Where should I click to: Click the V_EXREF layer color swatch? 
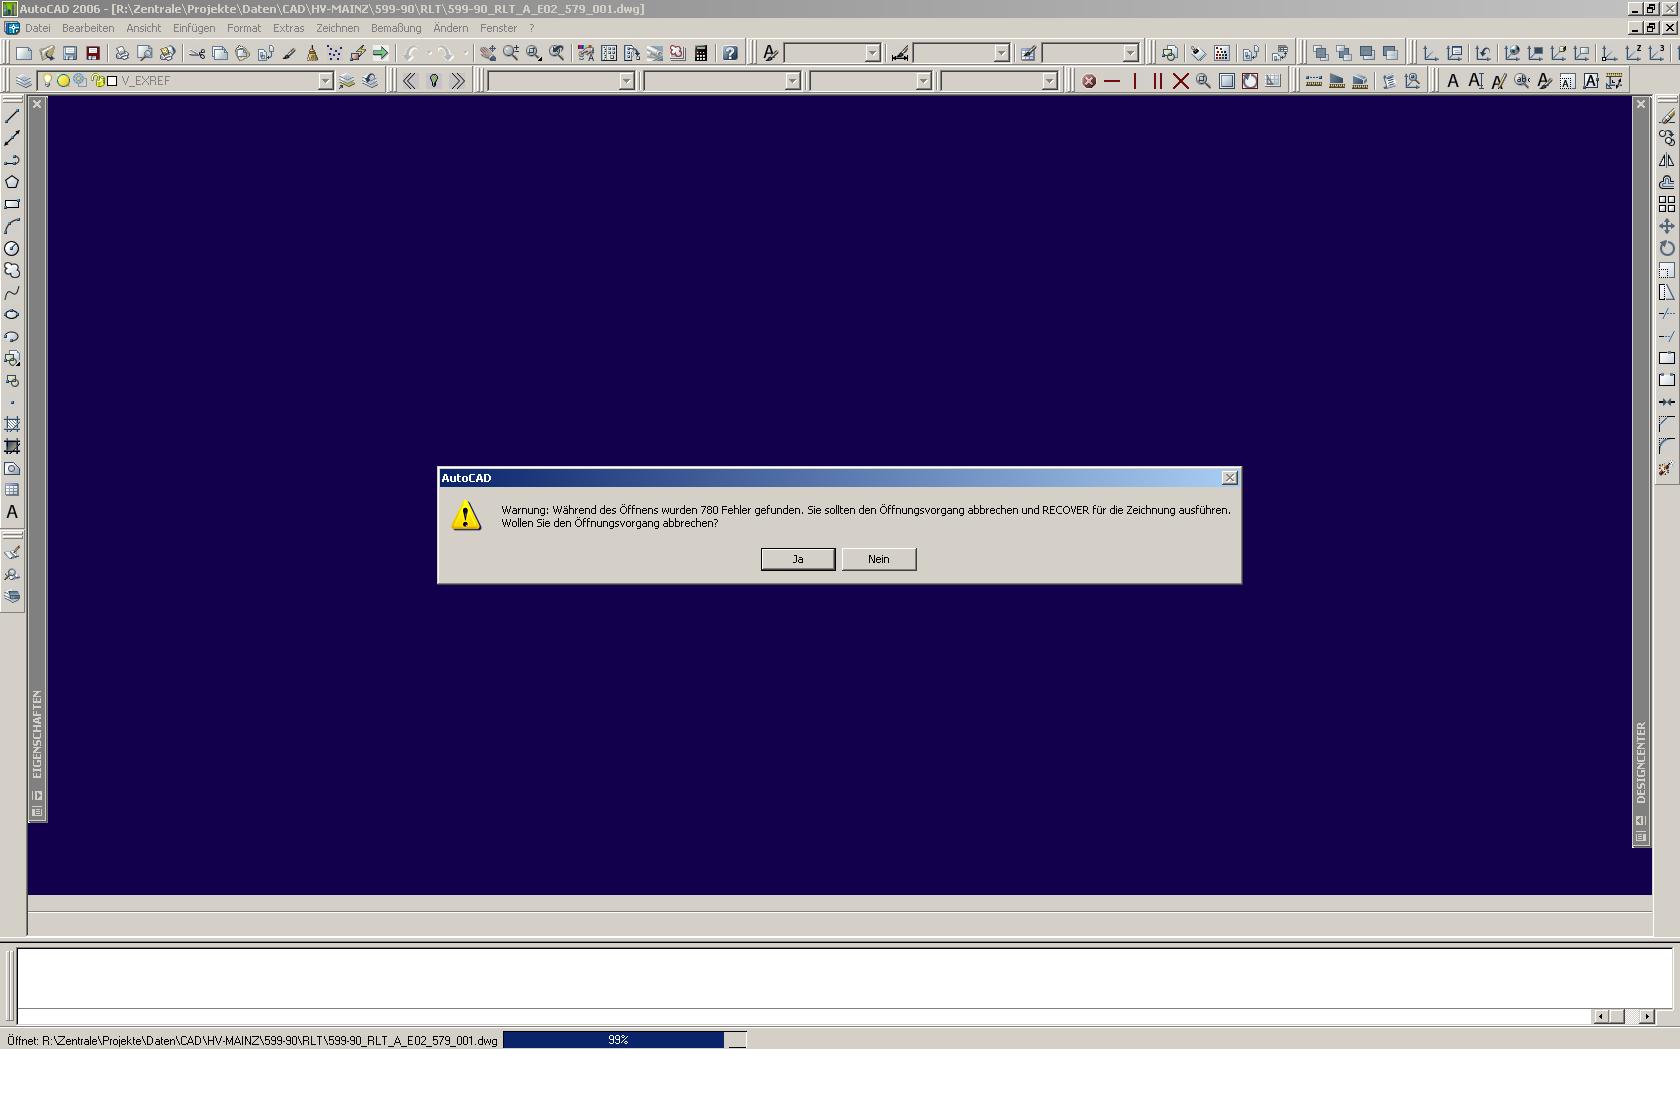click(x=112, y=81)
